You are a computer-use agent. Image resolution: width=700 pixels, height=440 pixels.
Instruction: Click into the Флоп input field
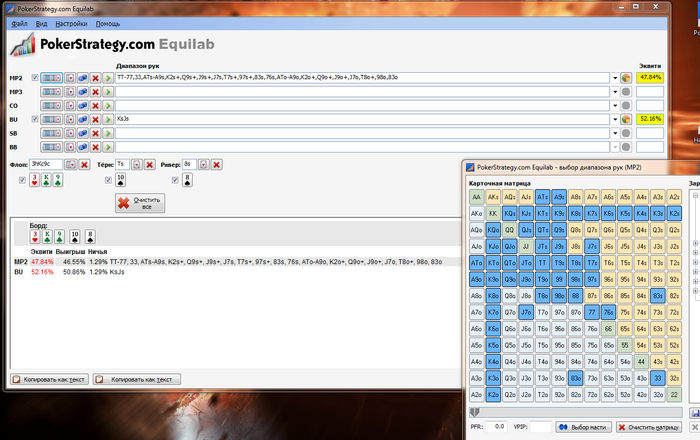click(x=46, y=165)
